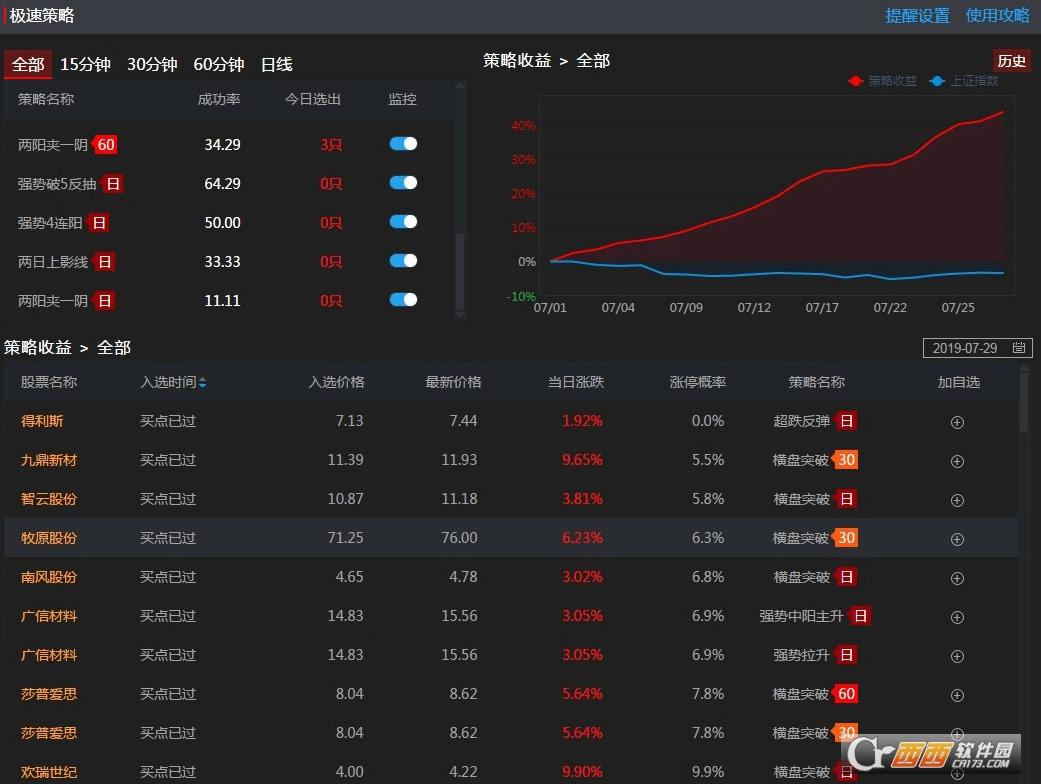Click the red 策略收益 legend marker
This screenshot has width=1041, height=784.
[855, 81]
